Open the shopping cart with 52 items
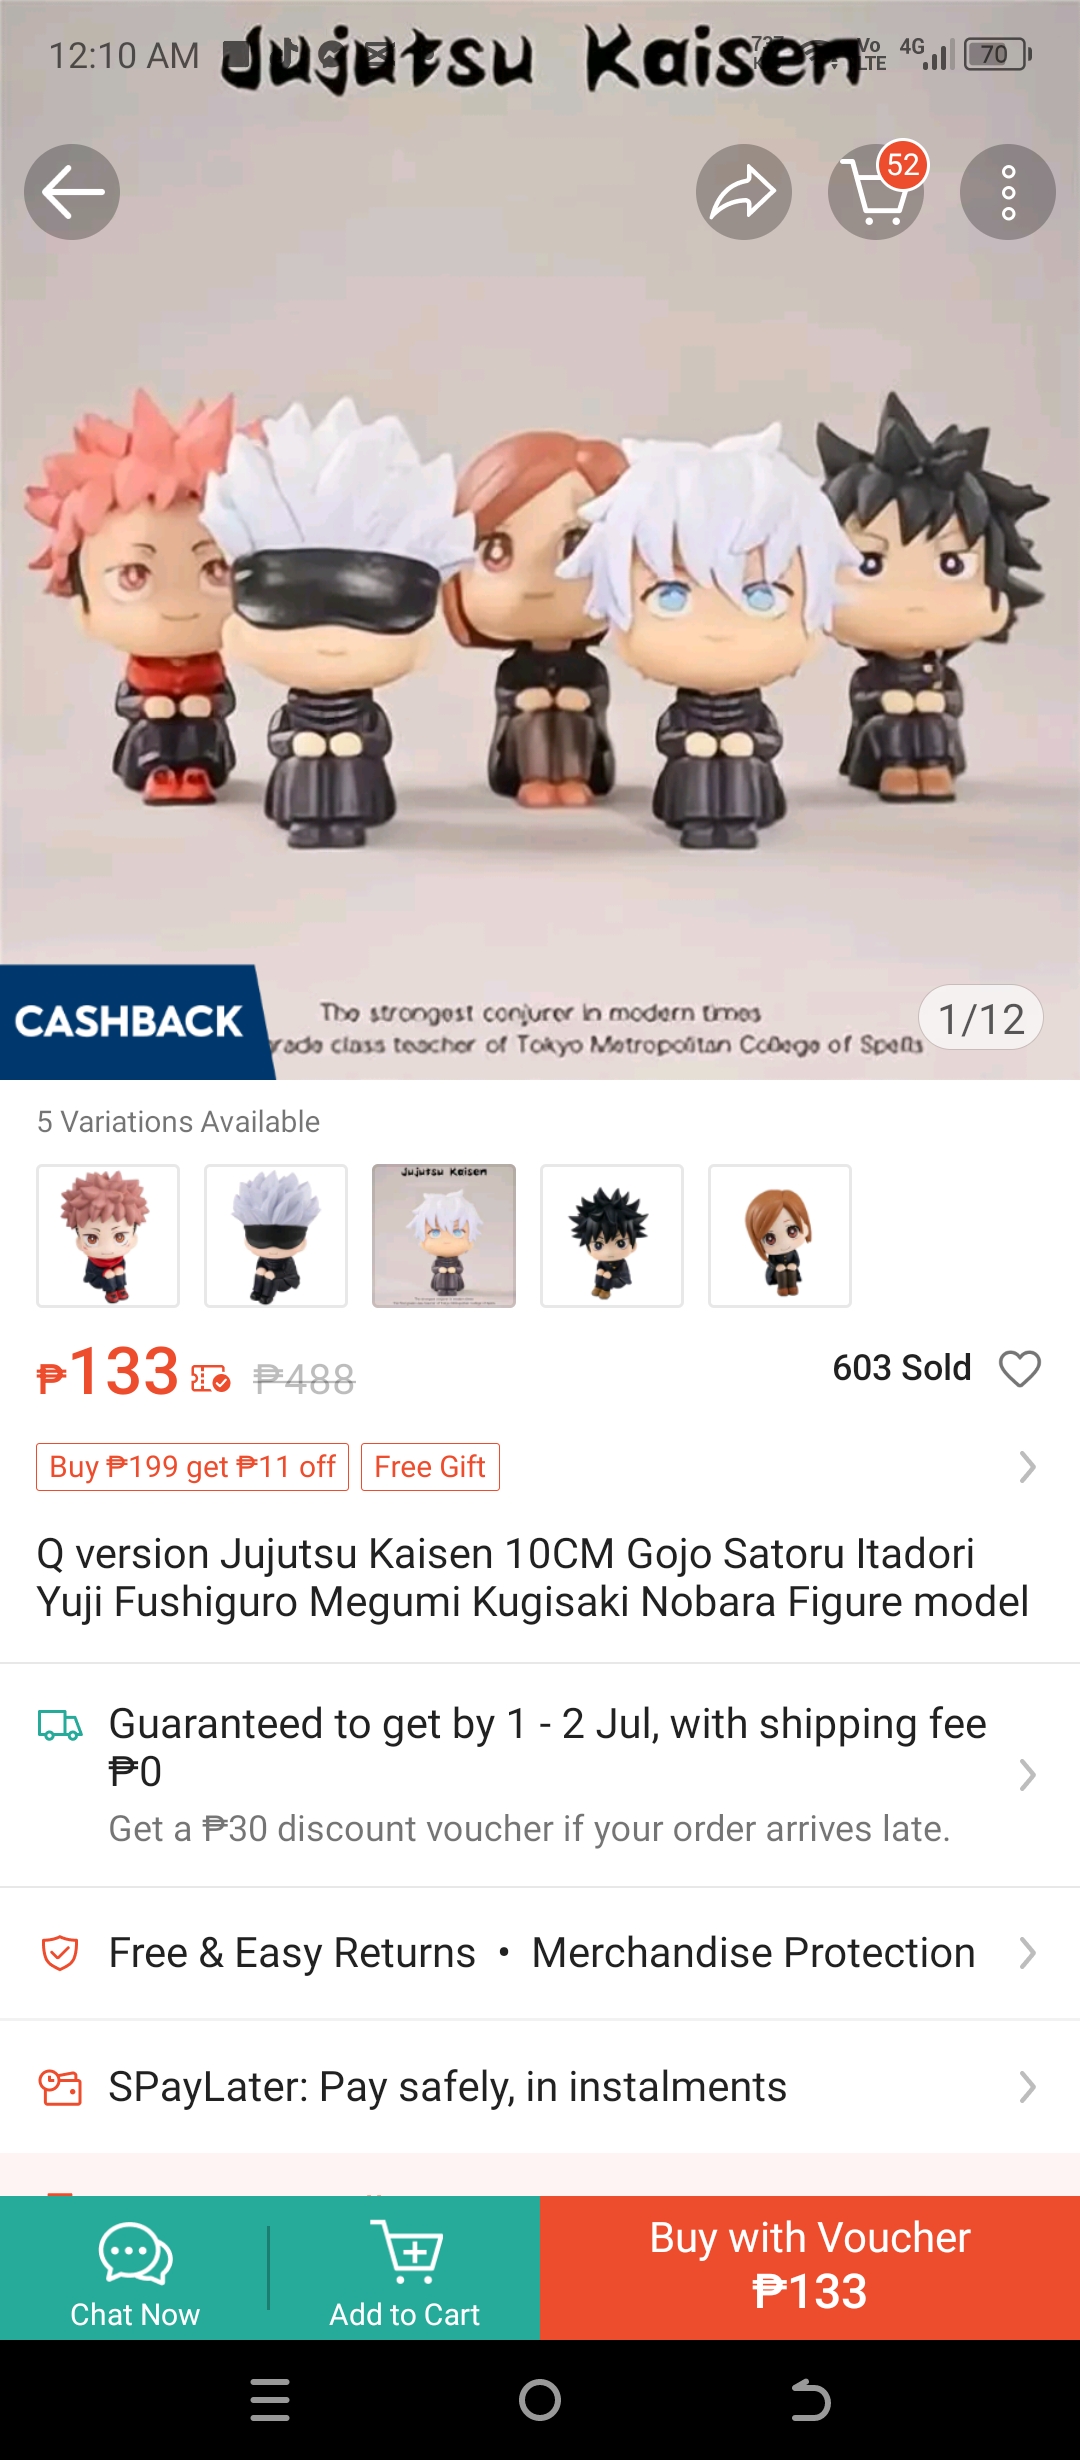This screenshot has width=1080, height=2460. 876,192
